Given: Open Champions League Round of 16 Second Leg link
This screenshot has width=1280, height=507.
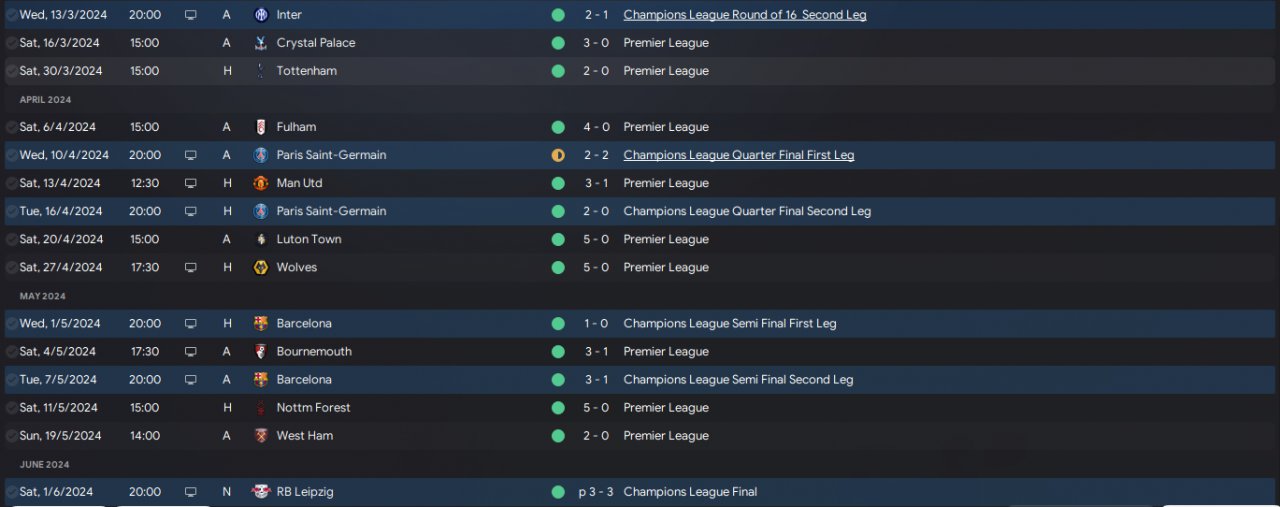Looking at the screenshot, I should pyautogui.click(x=745, y=15).
